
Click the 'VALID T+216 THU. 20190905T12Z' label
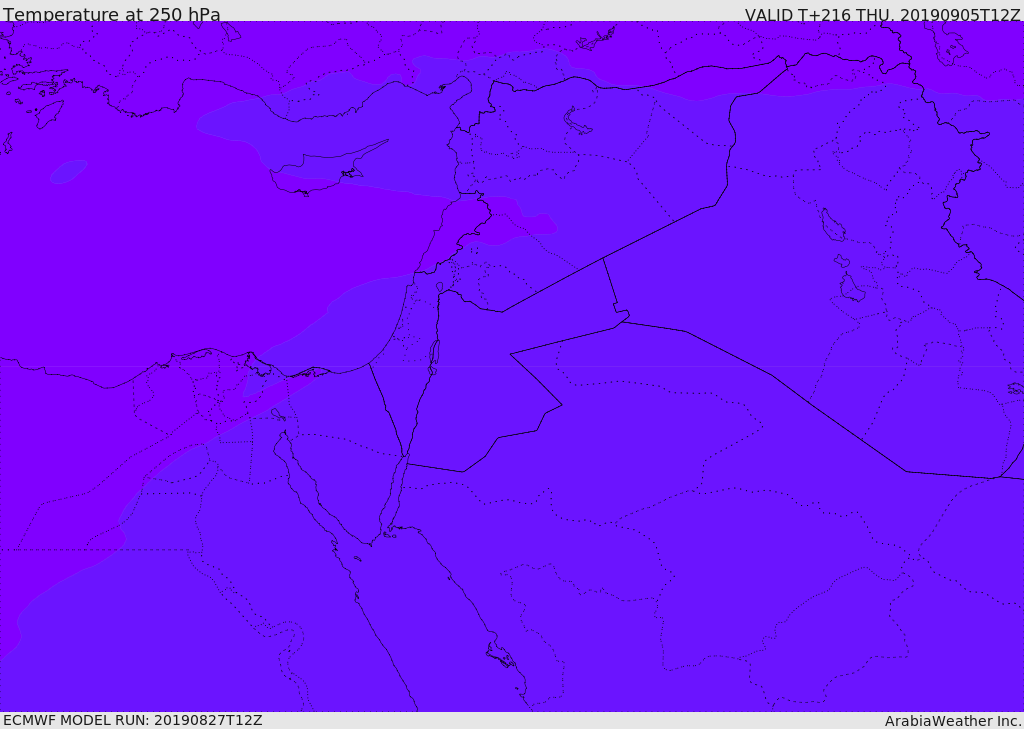(882, 14)
